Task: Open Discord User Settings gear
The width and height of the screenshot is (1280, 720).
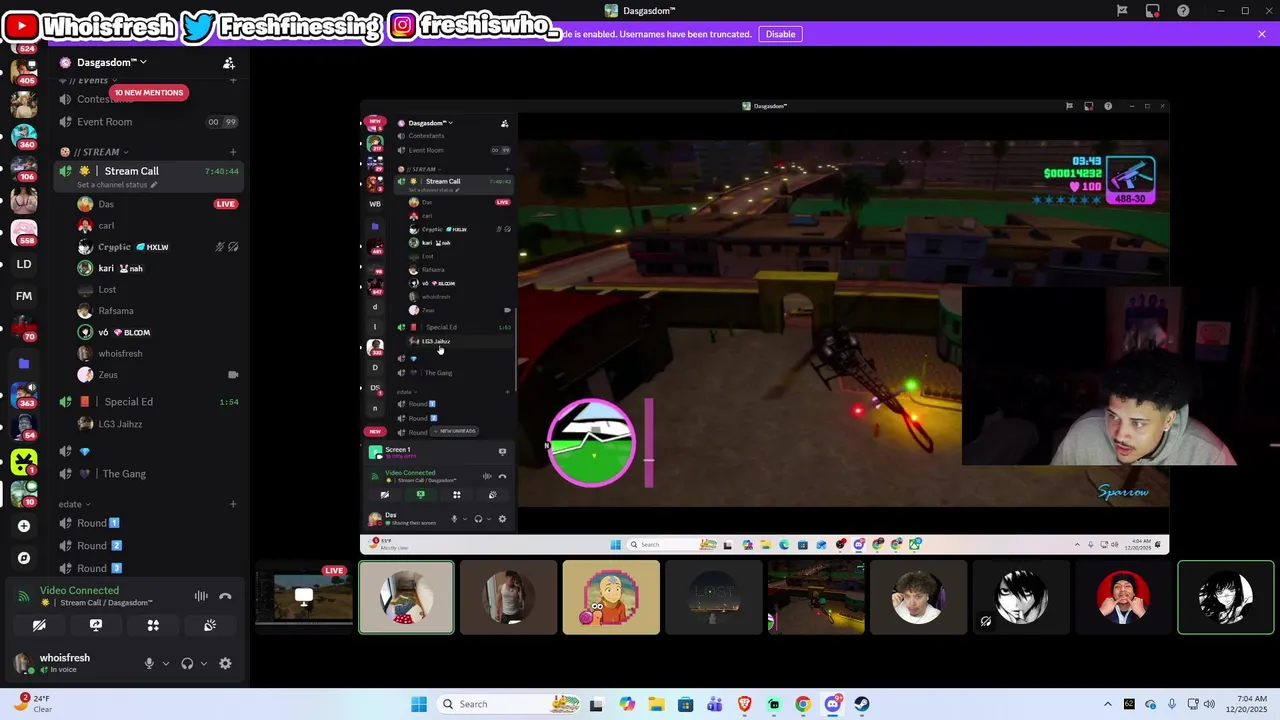Action: [x=225, y=663]
